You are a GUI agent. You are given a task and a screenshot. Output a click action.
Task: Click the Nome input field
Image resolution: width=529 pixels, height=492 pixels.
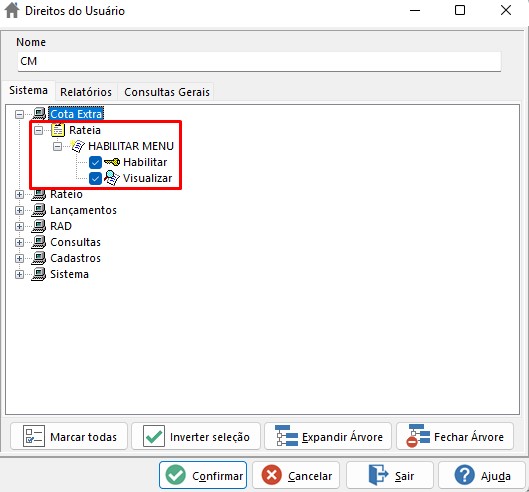click(259, 61)
